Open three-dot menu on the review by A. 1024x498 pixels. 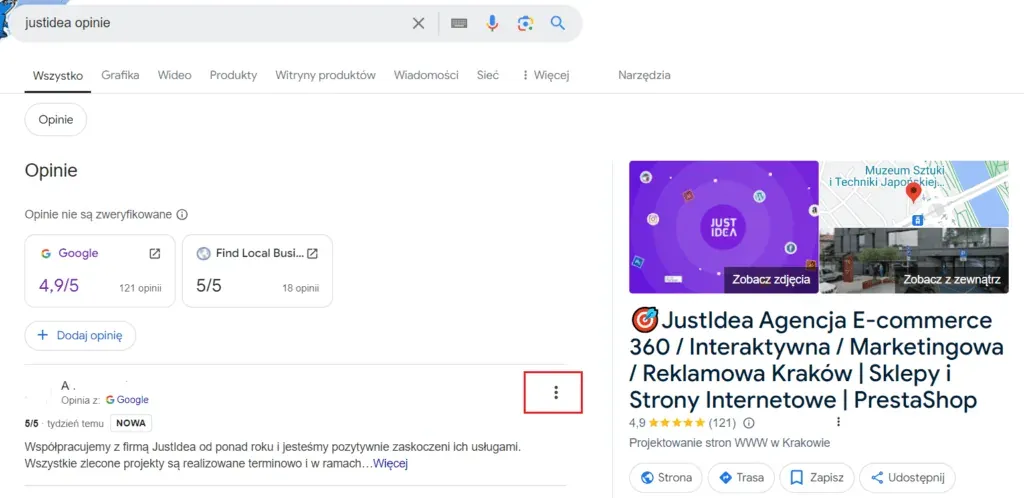click(556, 392)
